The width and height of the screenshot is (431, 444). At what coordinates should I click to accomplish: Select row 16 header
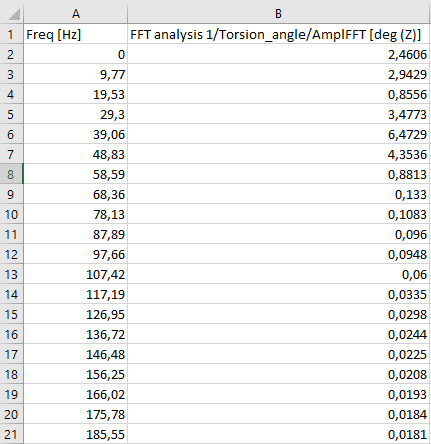pyautogui.click(x=11, y=334)
